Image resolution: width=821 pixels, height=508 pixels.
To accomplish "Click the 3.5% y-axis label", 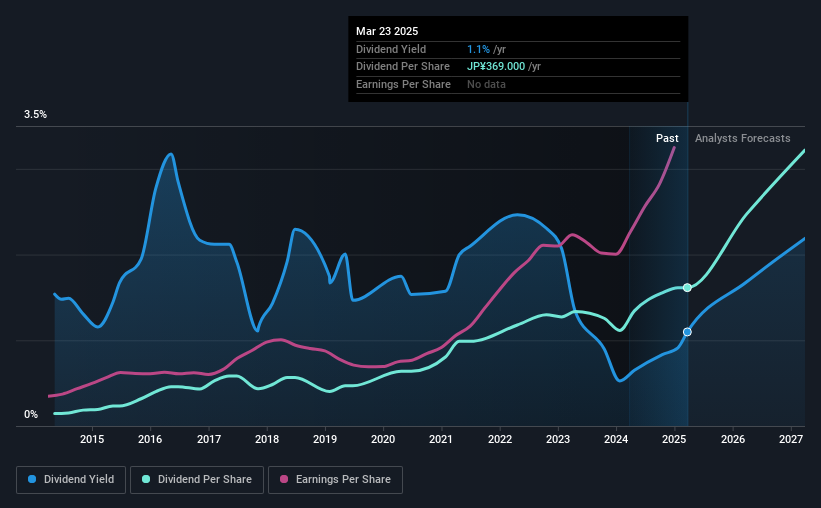I will [35, 115].
